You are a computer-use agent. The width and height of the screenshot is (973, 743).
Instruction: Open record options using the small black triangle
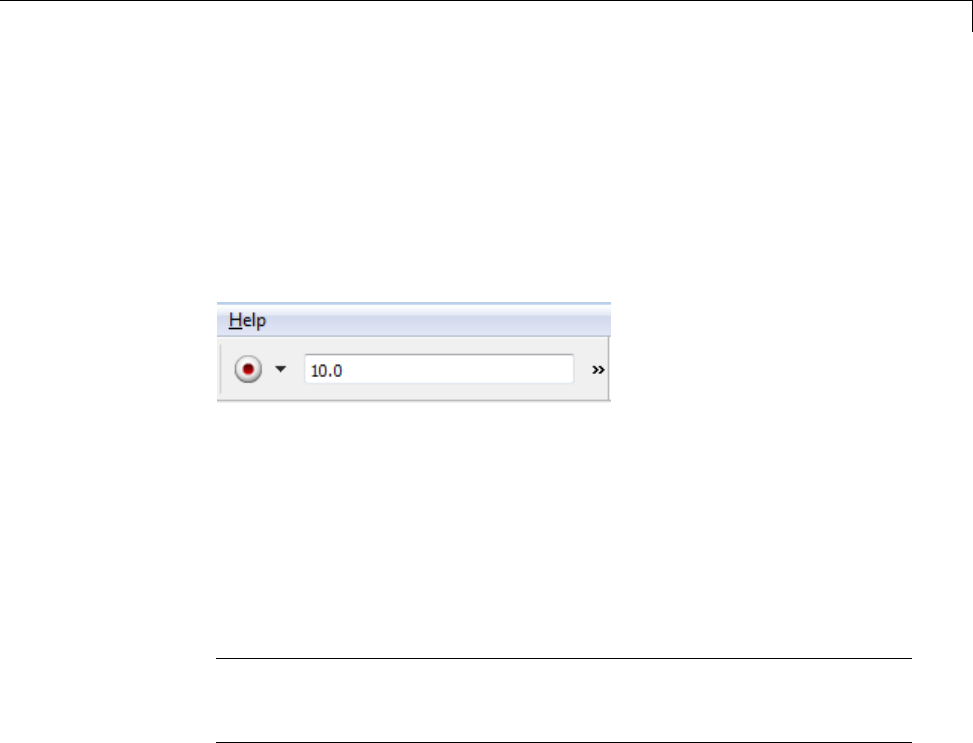click(280, 369)
